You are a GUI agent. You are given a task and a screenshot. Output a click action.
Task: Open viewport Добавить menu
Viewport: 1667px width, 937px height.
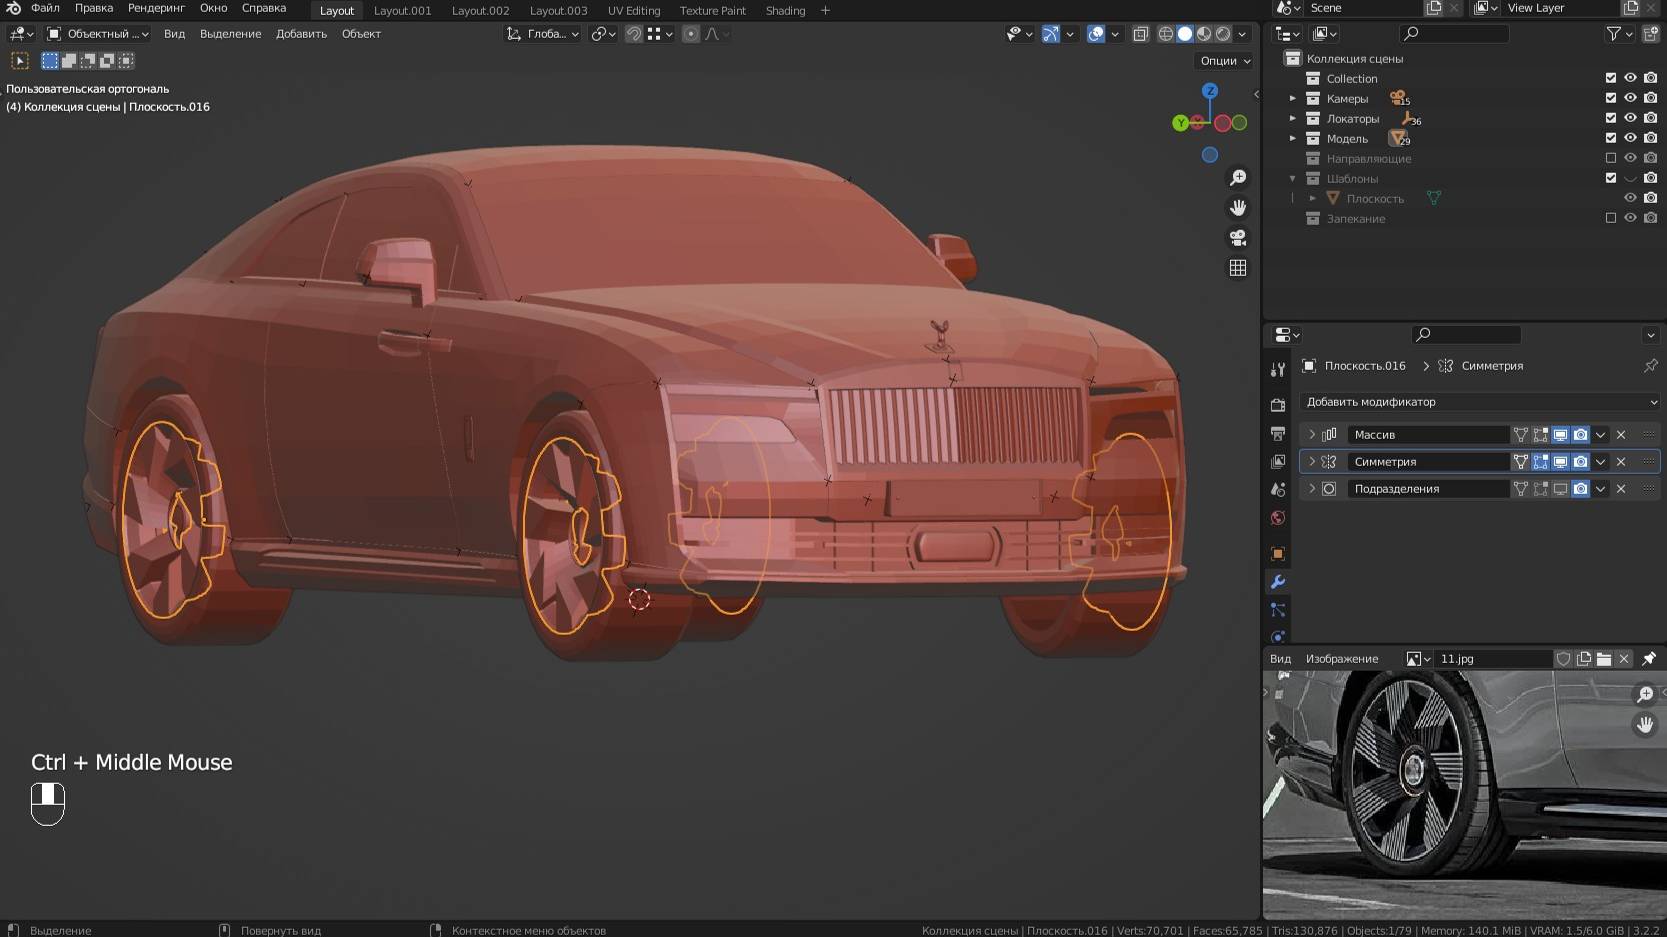coord(301,33)
